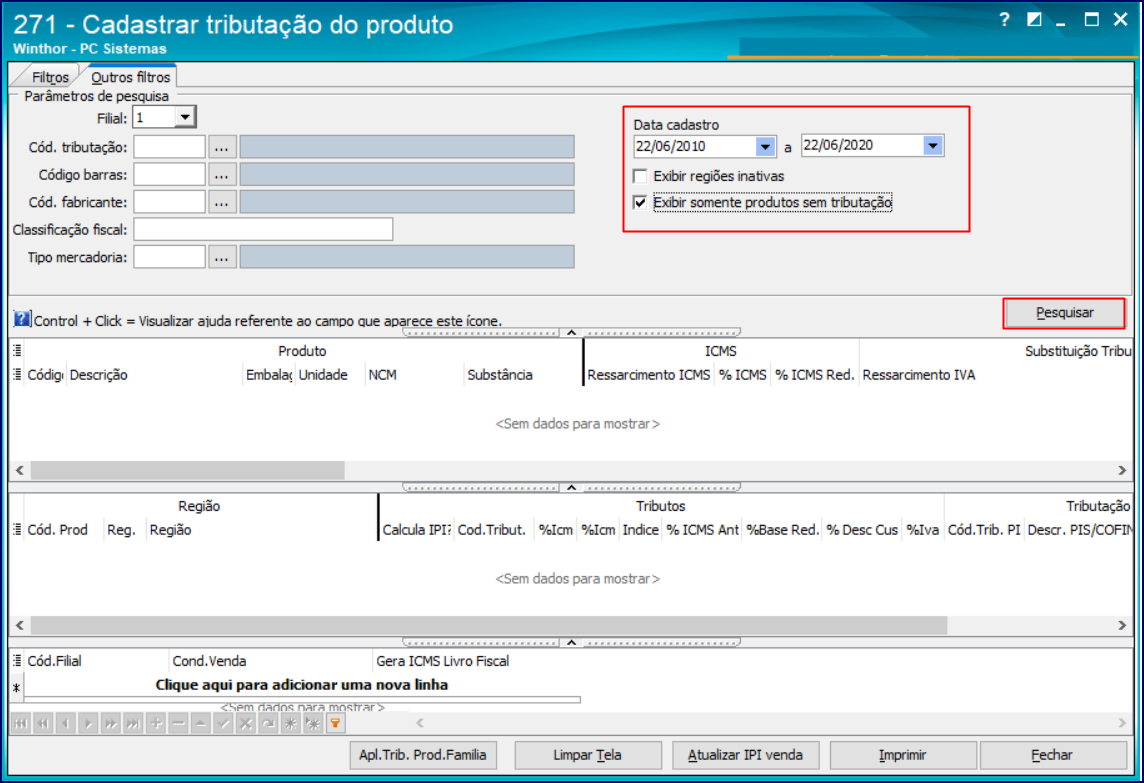
Task: Click the contrast toggle icon in title bar
Action: tap(1034, 20)
